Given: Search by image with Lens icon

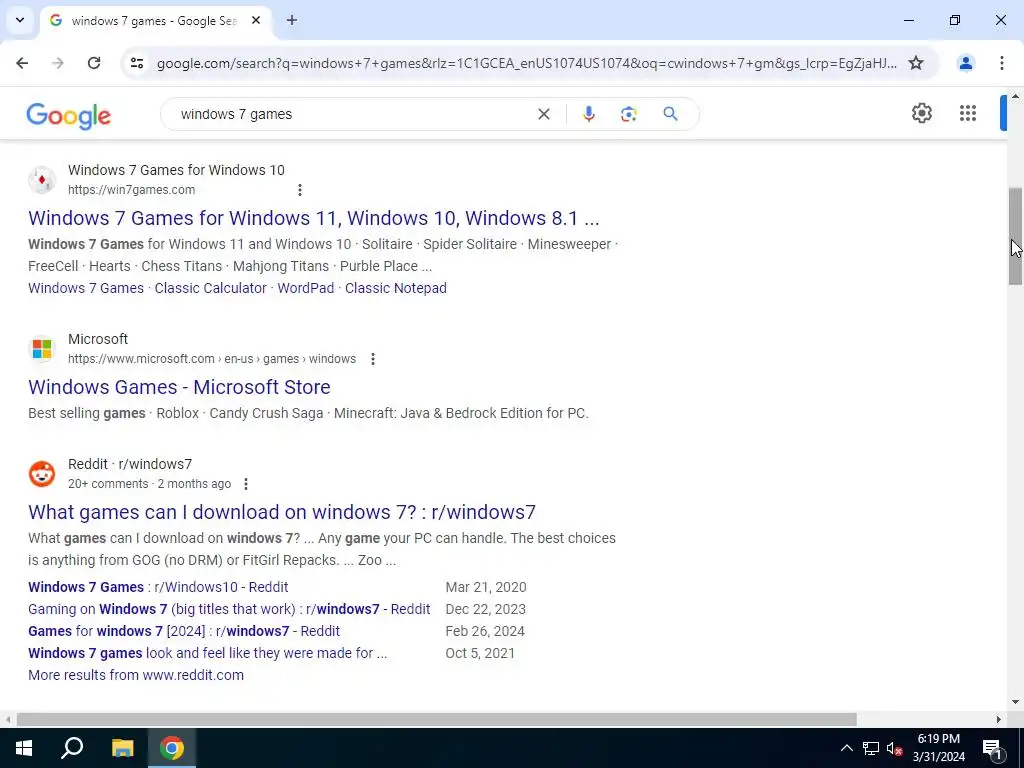Looking at the screenshot, I should [628, 114].
